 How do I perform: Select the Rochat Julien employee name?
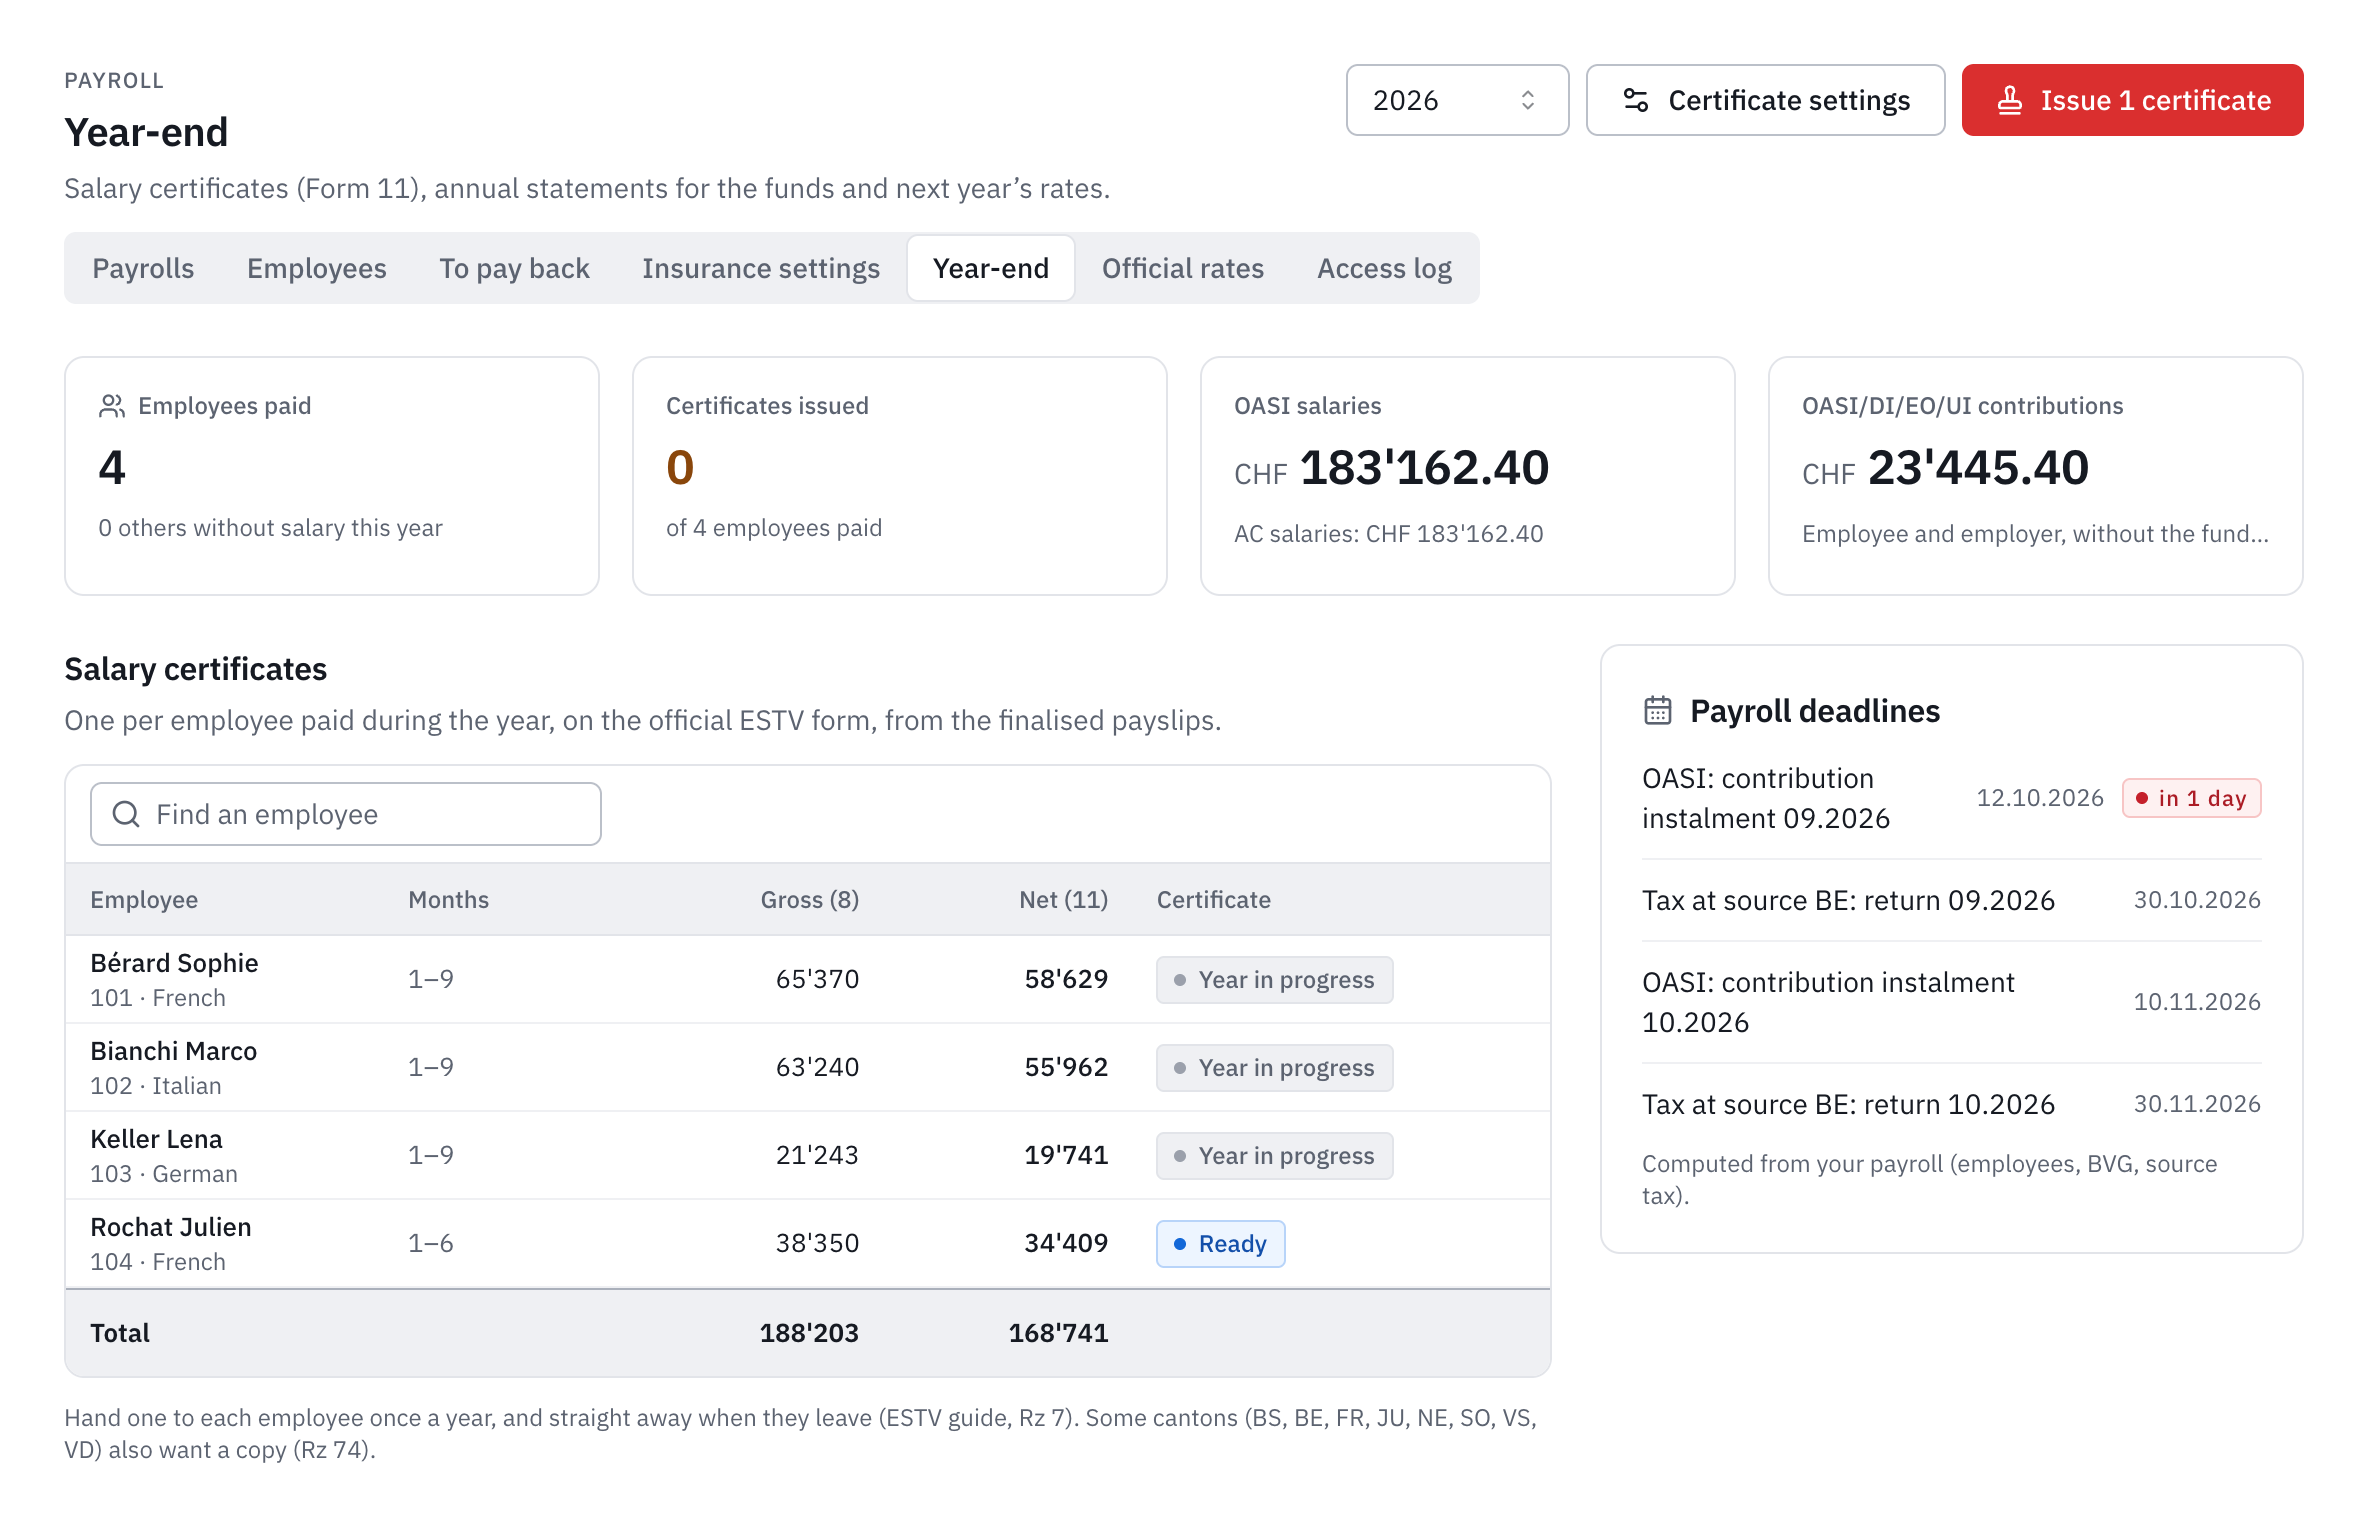[171, 1226]
